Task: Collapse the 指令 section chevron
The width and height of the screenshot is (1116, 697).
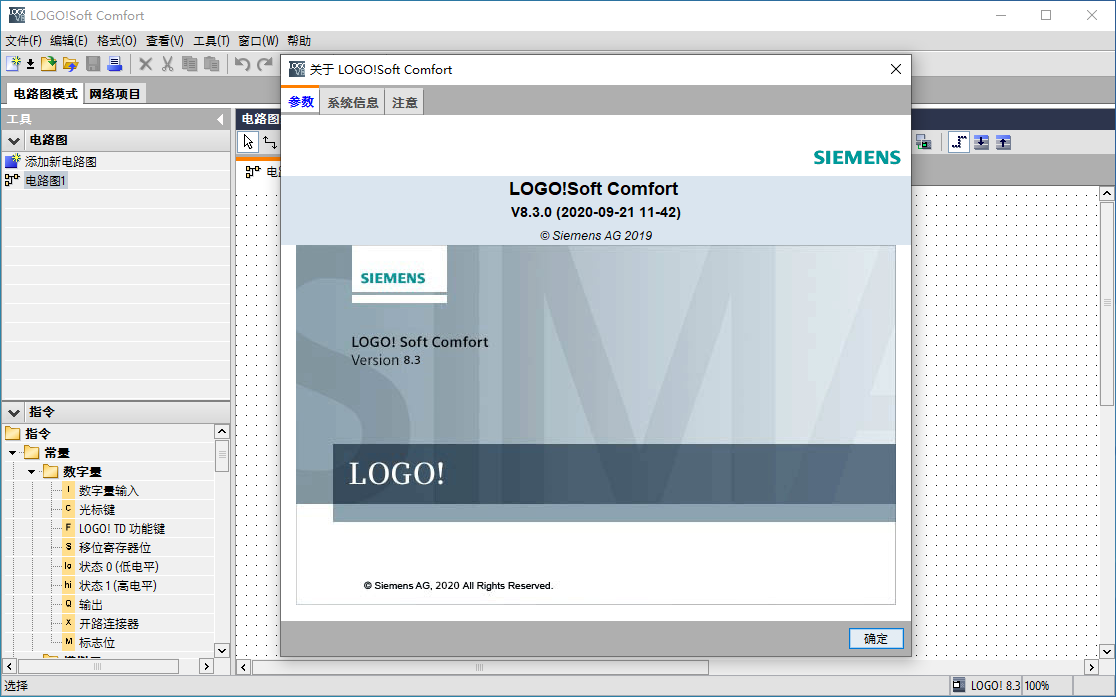Action: [14, 412]
